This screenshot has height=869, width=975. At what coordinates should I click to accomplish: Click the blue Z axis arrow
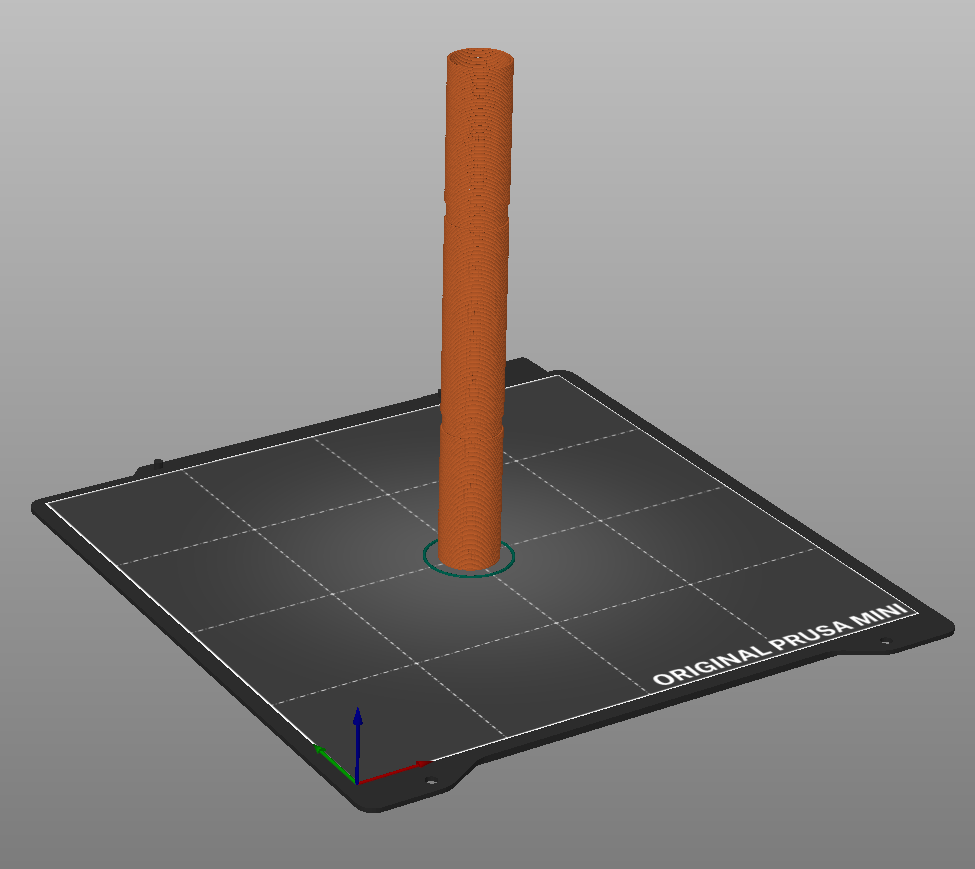pyautogui.click(x=358, y=745)
